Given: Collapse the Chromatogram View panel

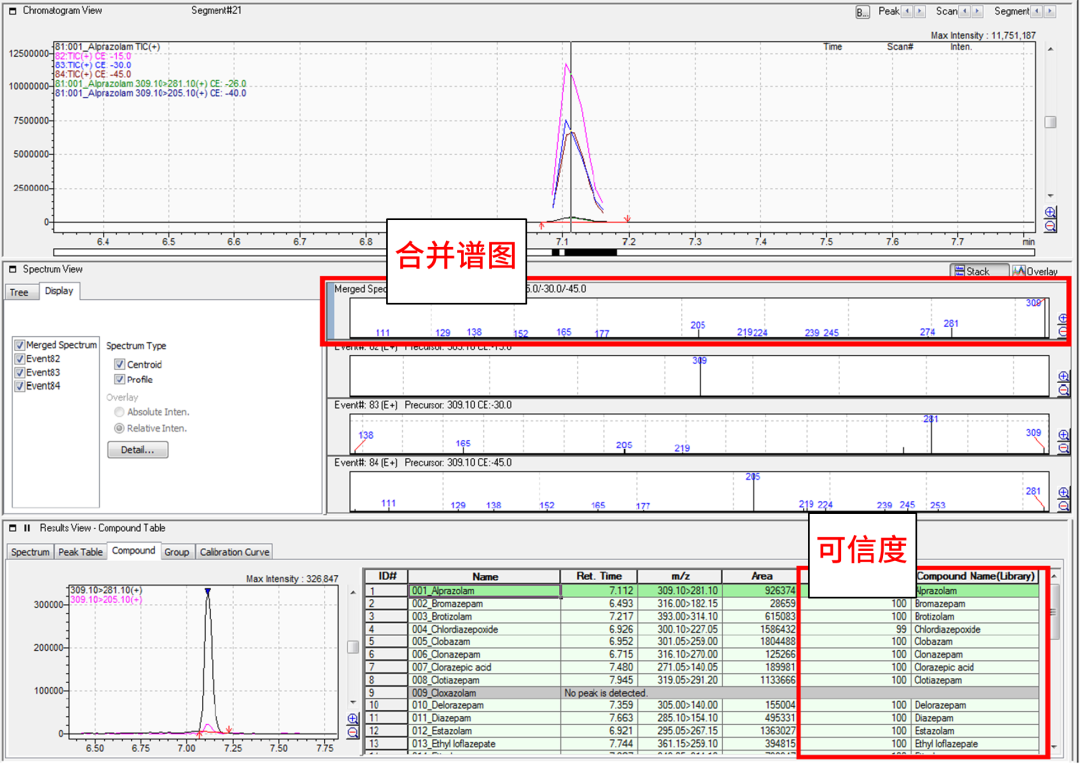Looking at the screenshot, I should pyautogui.click(x=13, y=11).
